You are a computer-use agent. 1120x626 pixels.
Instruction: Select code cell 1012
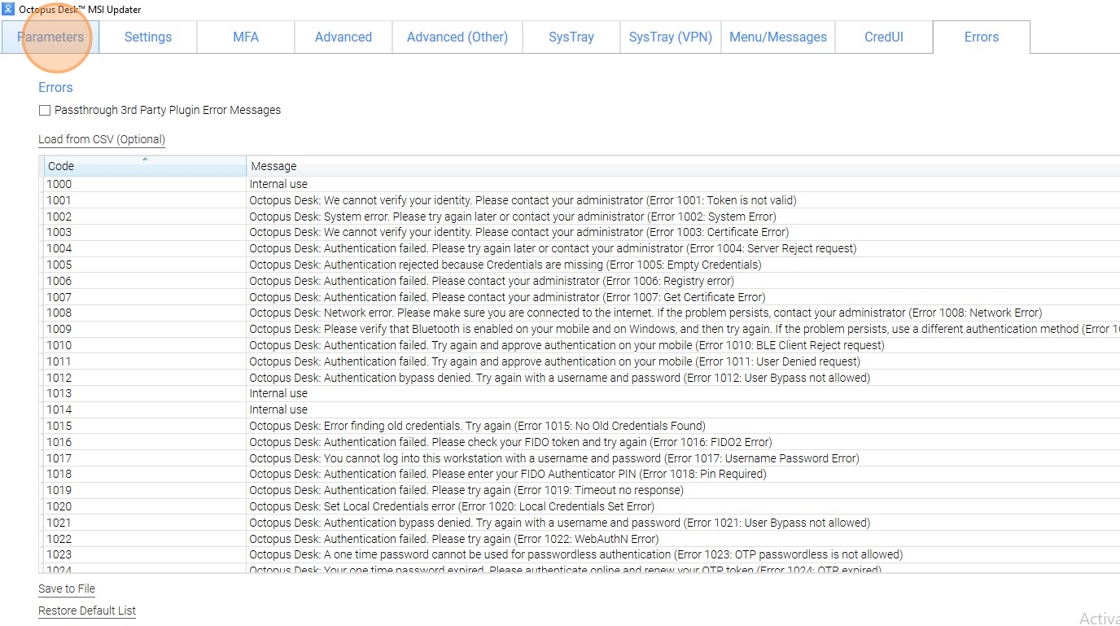tap(143, 378)
